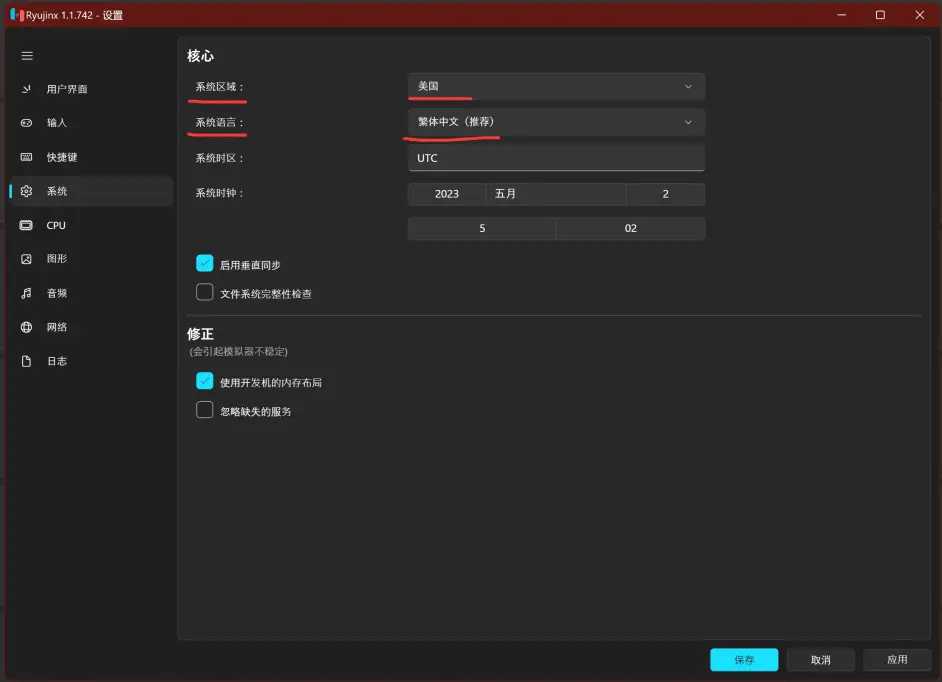Screen dimensions: 942x682
Task: Click the music note icon beside 音频
Action: click(26, 293)
